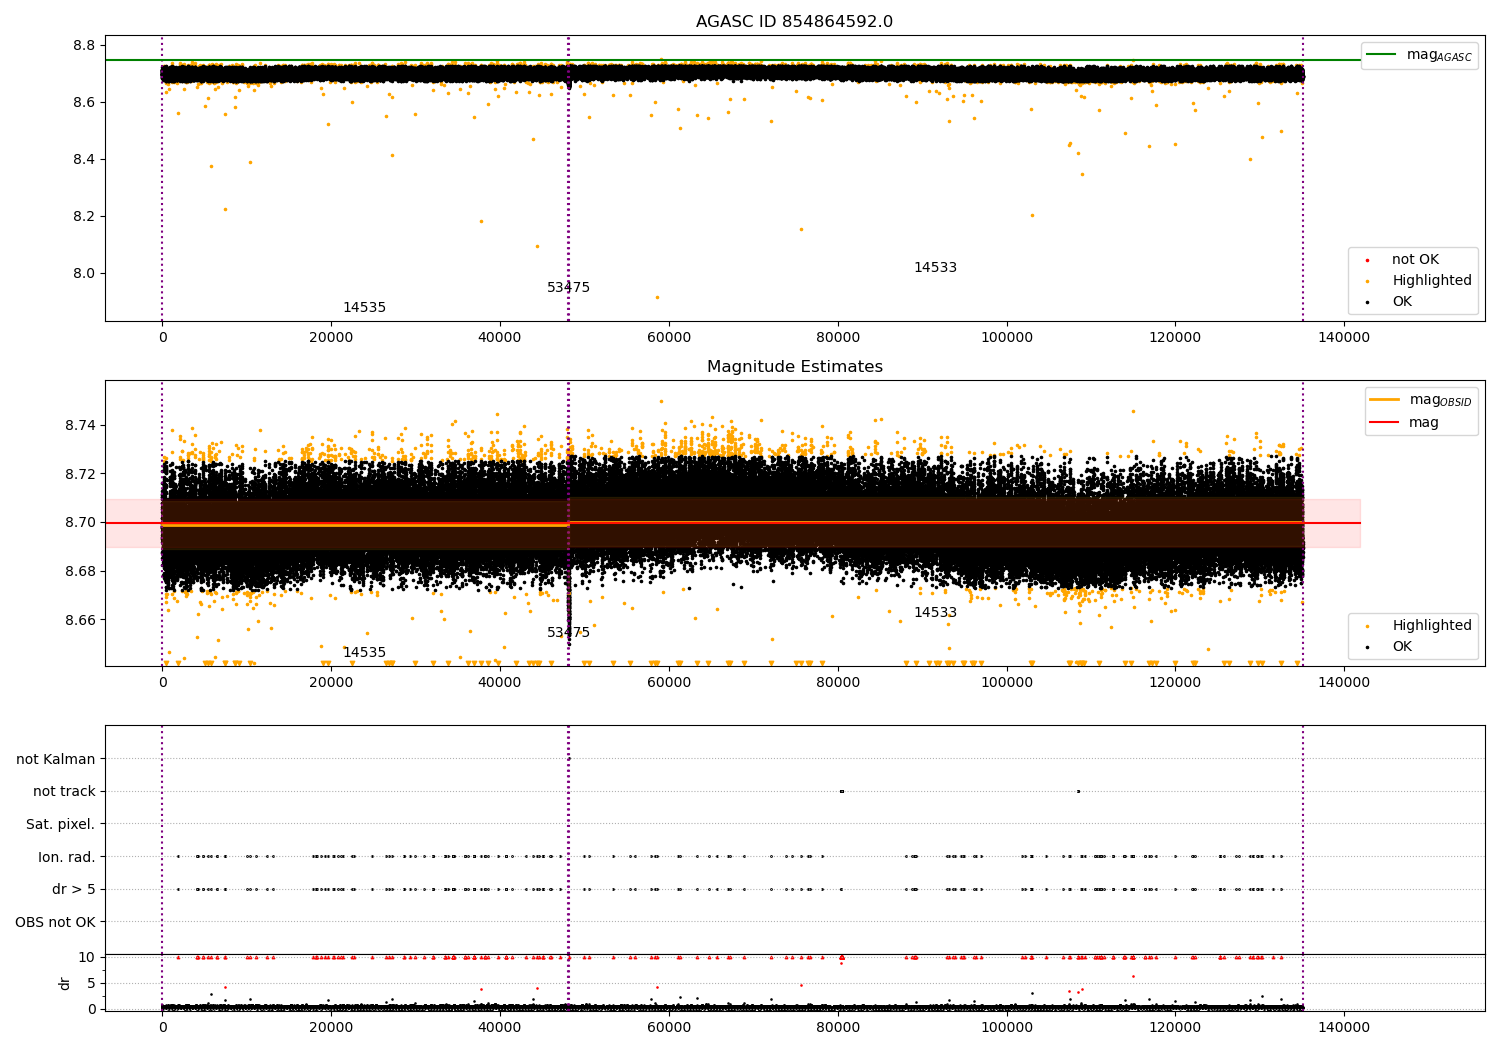Click obsid label 14535 in Magnitude Estimates plot
1500x1050 pixels.
click(364, 653)
